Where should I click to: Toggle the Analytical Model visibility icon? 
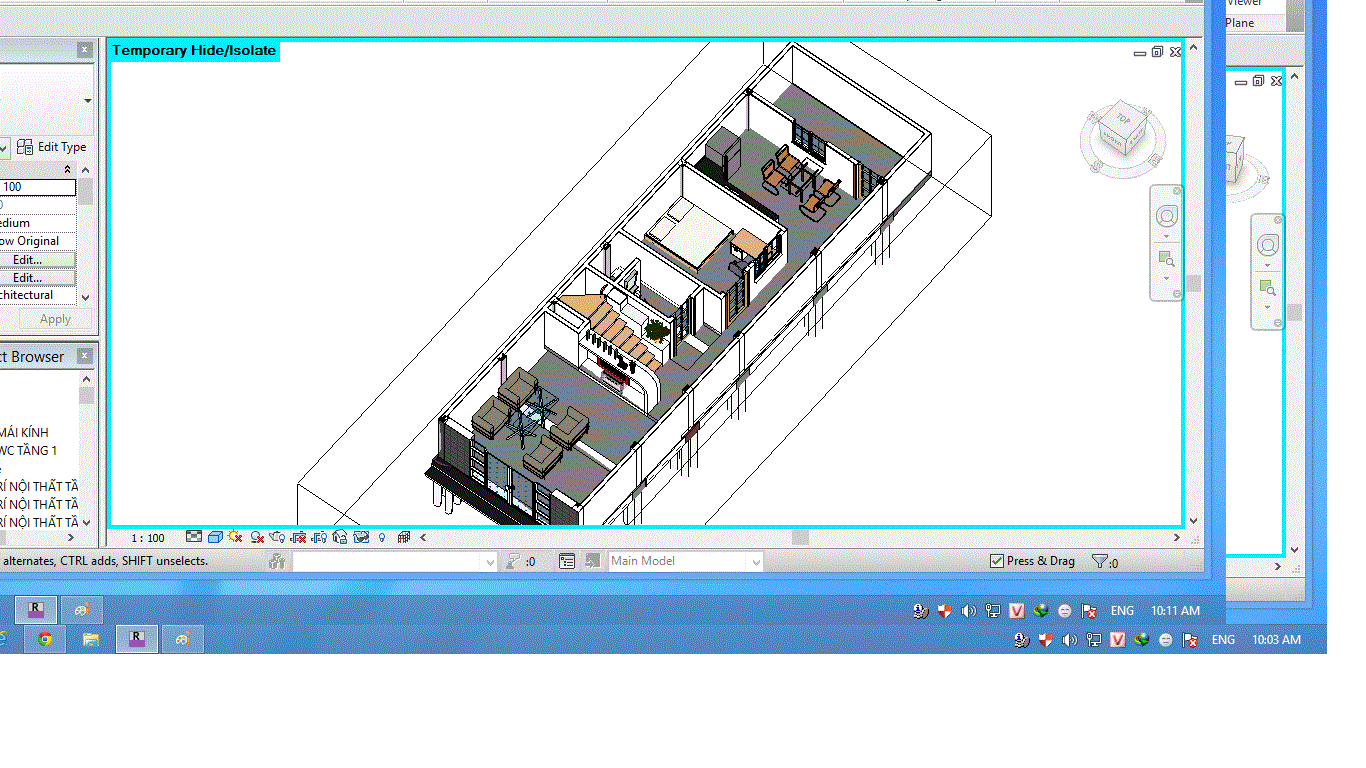pos(404,537)
